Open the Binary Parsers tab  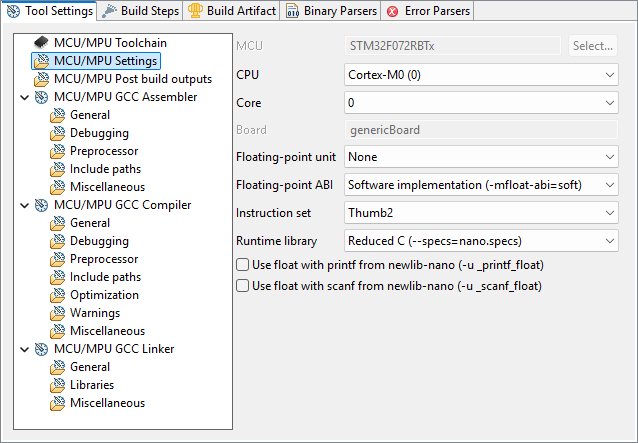[x=331, y=11]
